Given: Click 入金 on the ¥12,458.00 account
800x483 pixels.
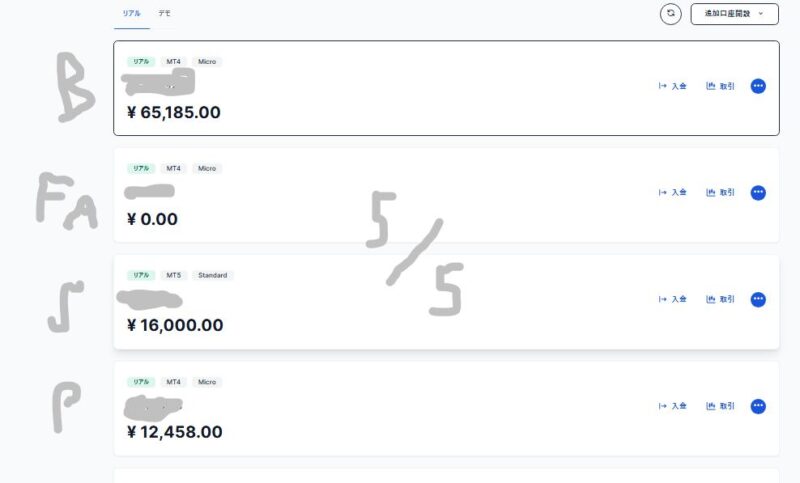Looking at the screenshot, I should click(672, 406).
